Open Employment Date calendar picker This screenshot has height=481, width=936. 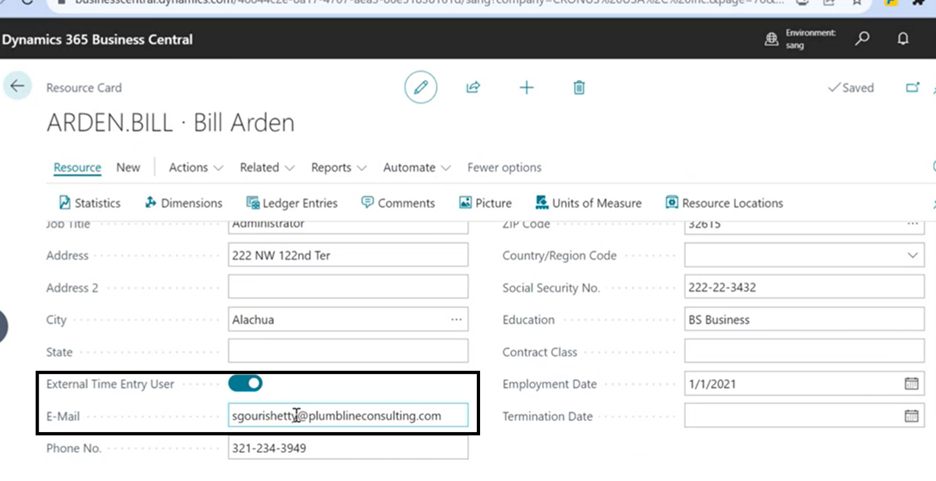click(911, 384)
